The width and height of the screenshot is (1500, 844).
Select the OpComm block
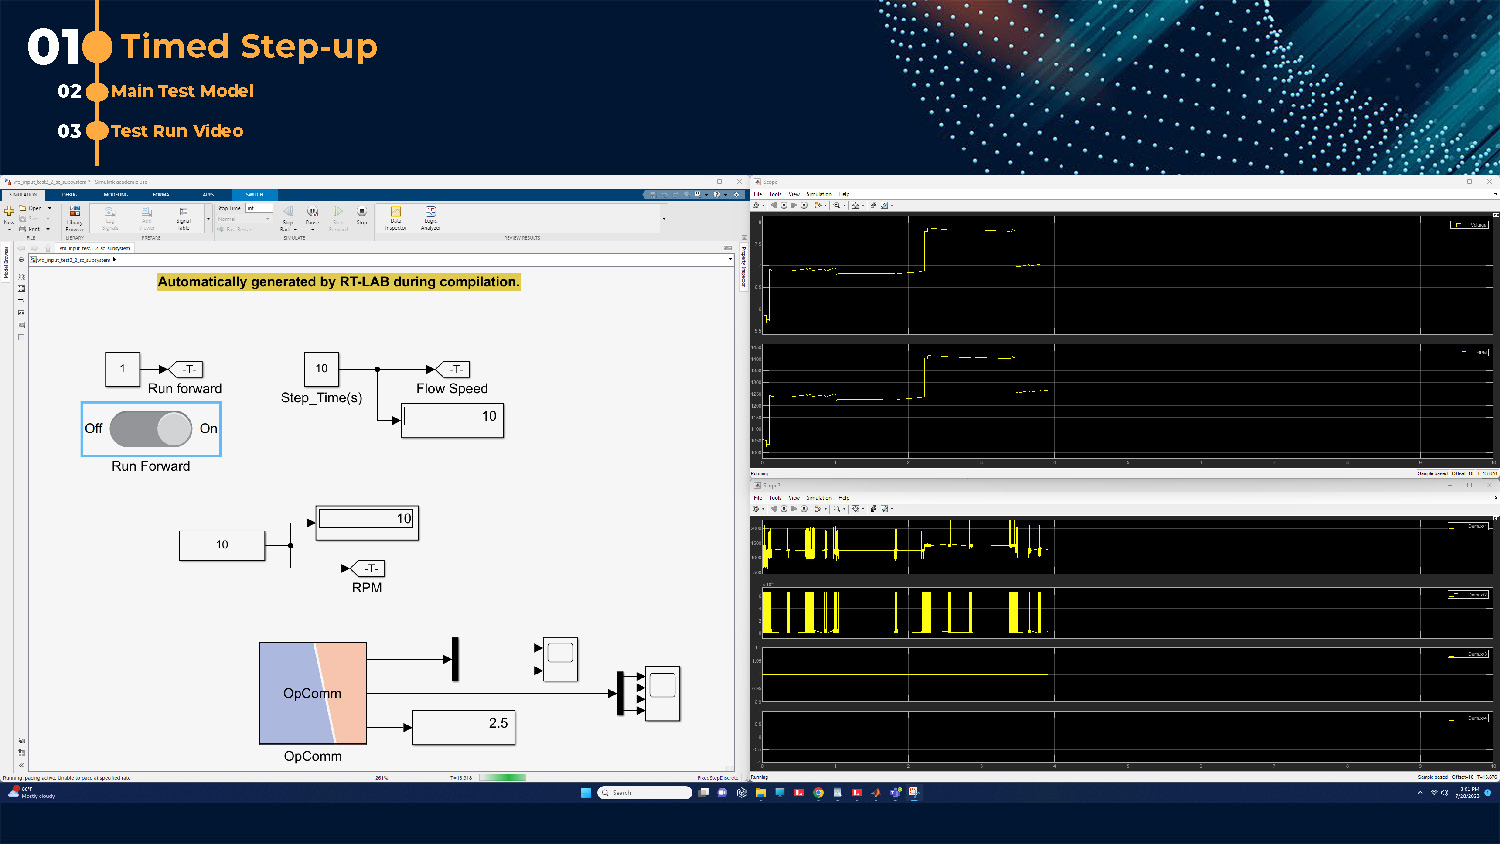pos(313,693)
